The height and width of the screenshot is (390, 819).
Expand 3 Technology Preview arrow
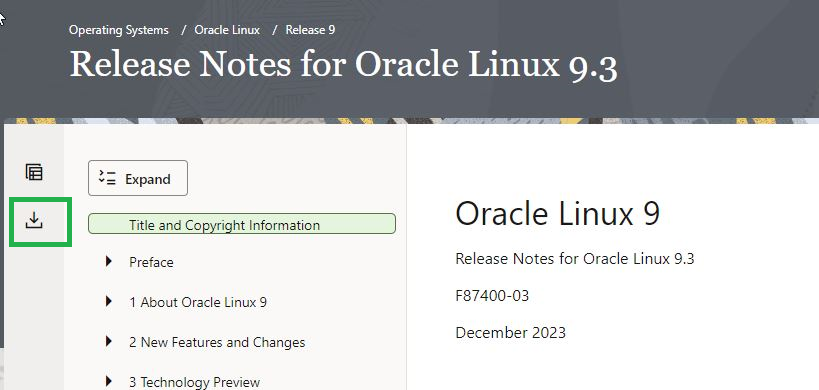(108, 381)
